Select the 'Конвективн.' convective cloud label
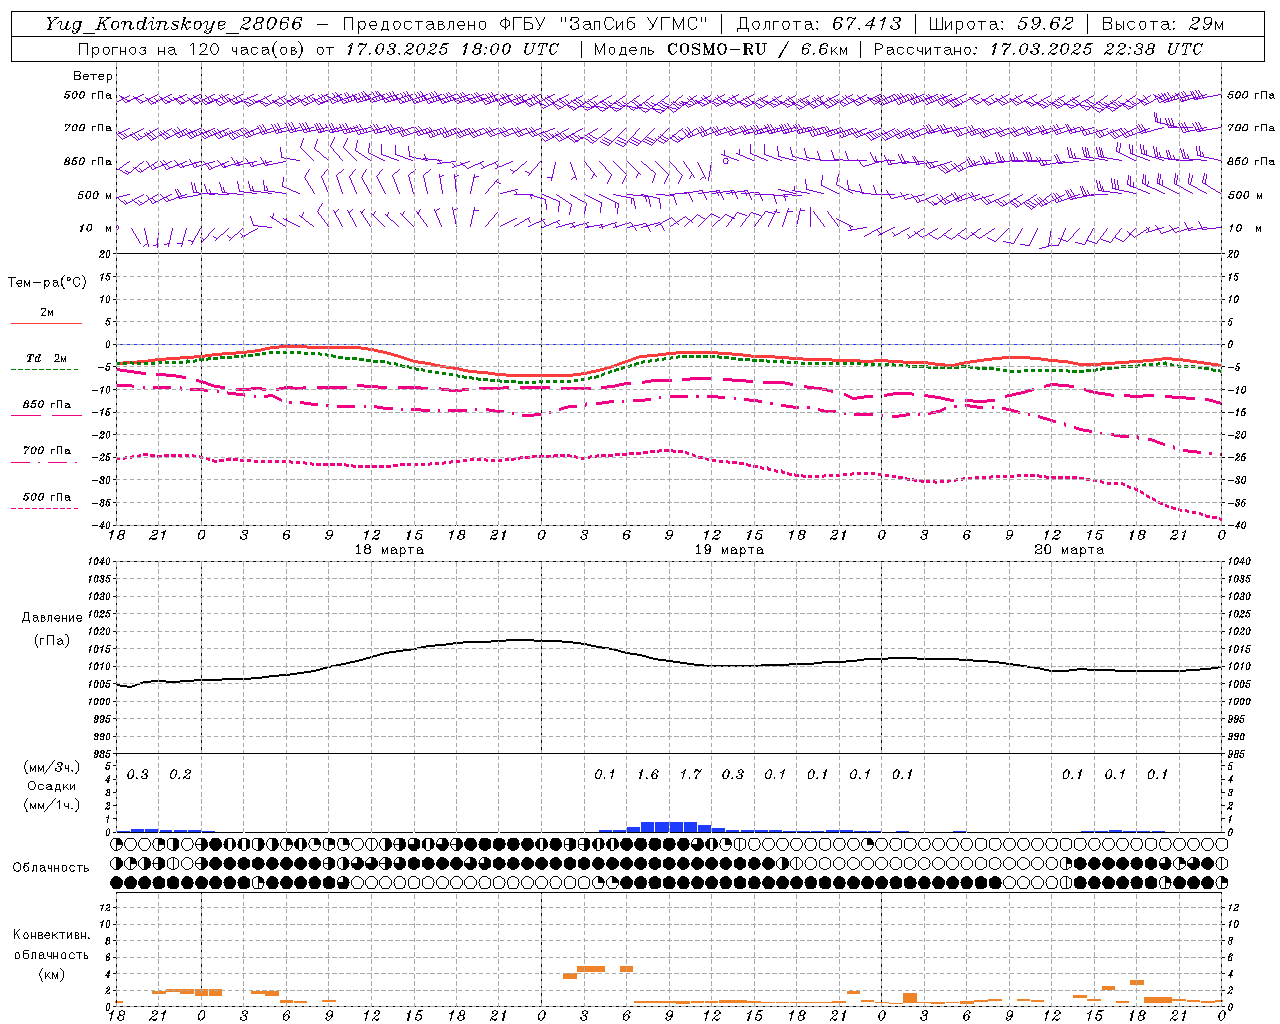Viewport: 1280px width, 1024px height. [x=51, y=935]
